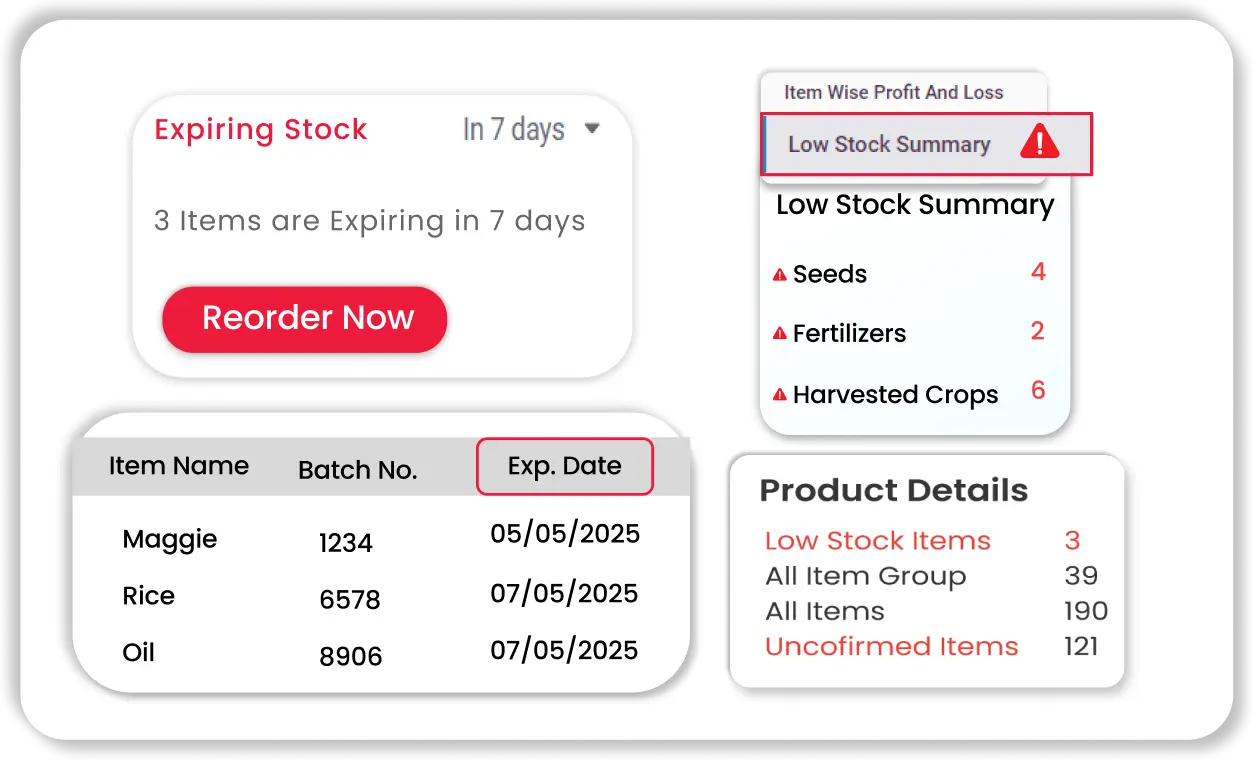
Task: Click warning icon beside Harvested Crops
Action: pos(780,396)
